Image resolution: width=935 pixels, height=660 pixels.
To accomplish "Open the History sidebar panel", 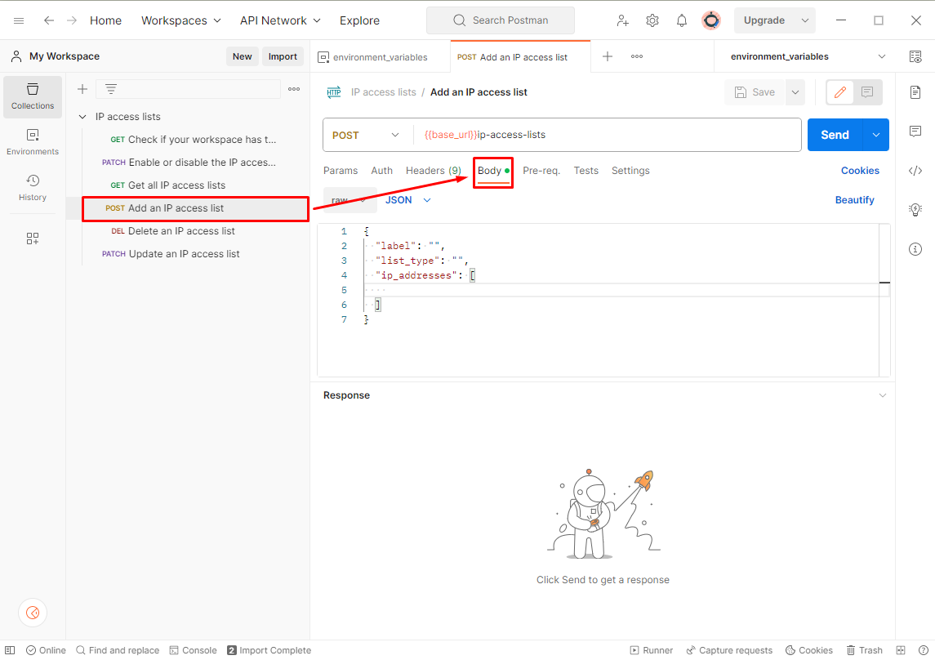I will [32, 187].
